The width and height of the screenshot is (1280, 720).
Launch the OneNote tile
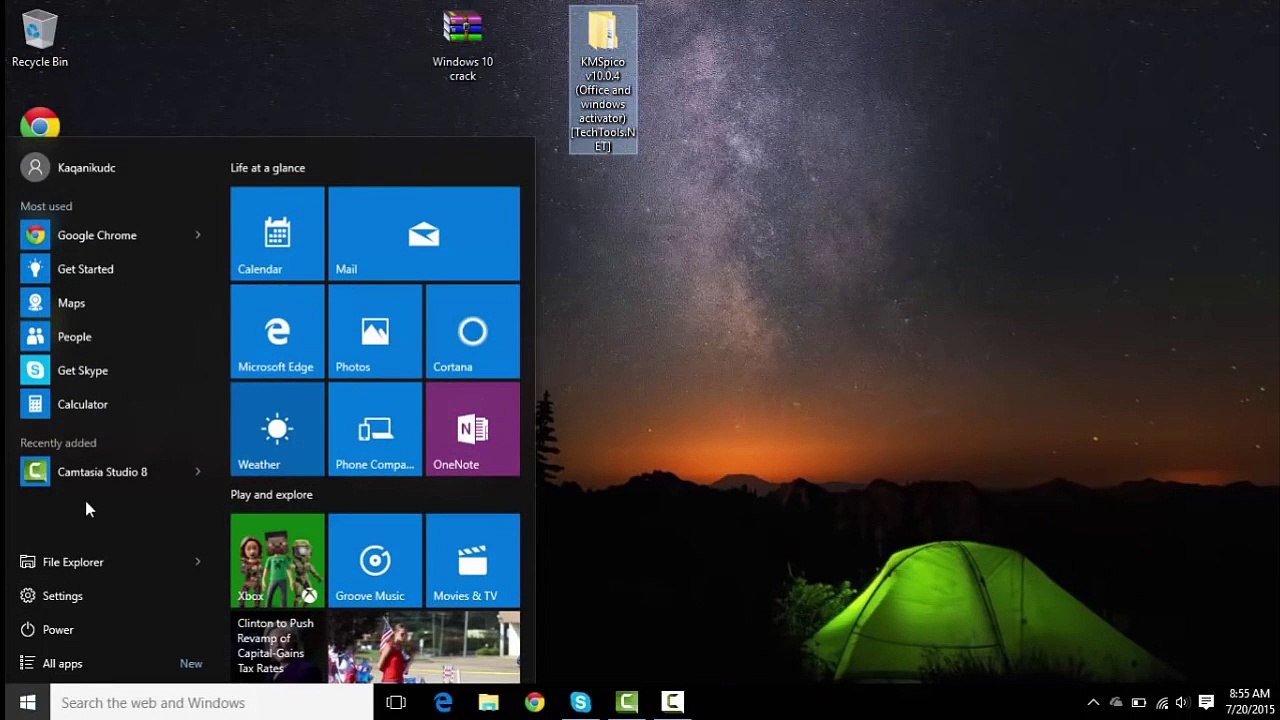(x=473, y=429)
